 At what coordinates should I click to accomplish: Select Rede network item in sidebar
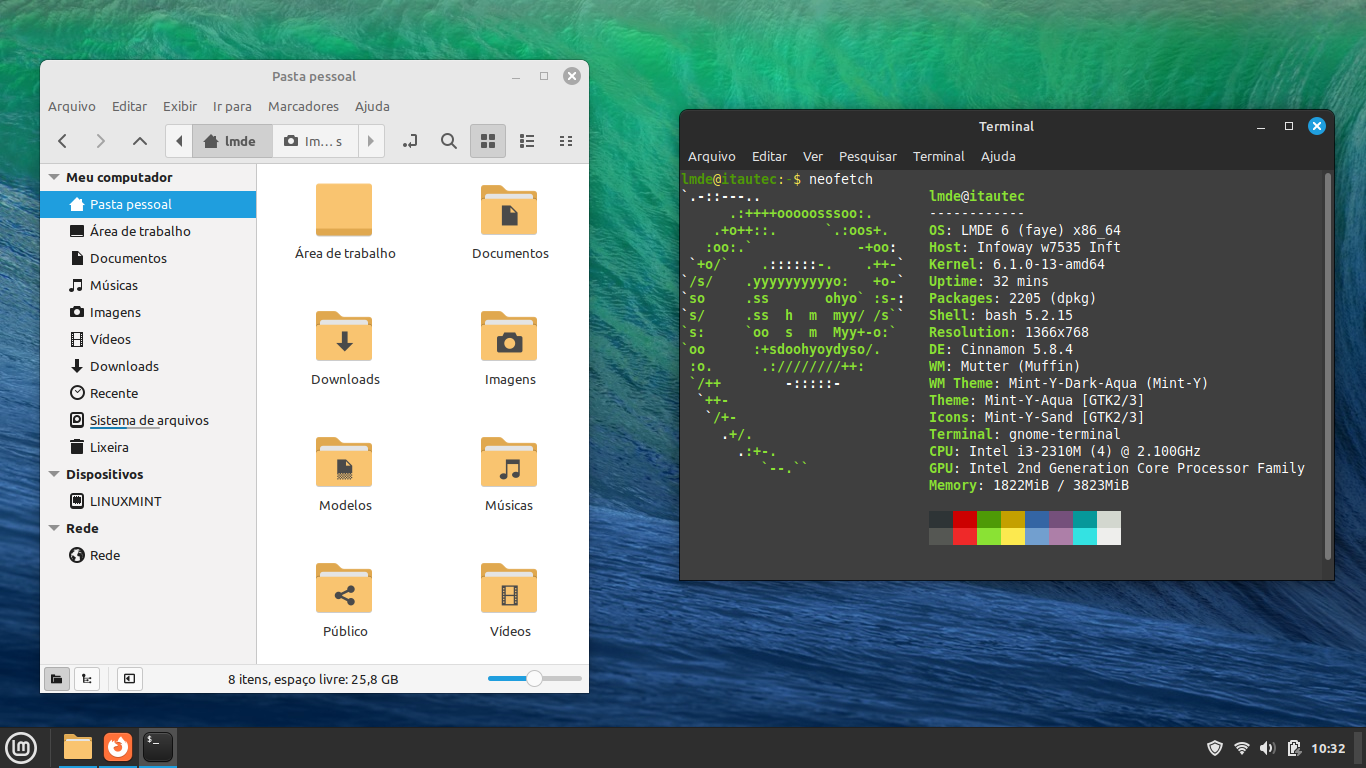(x=148, y=555)
